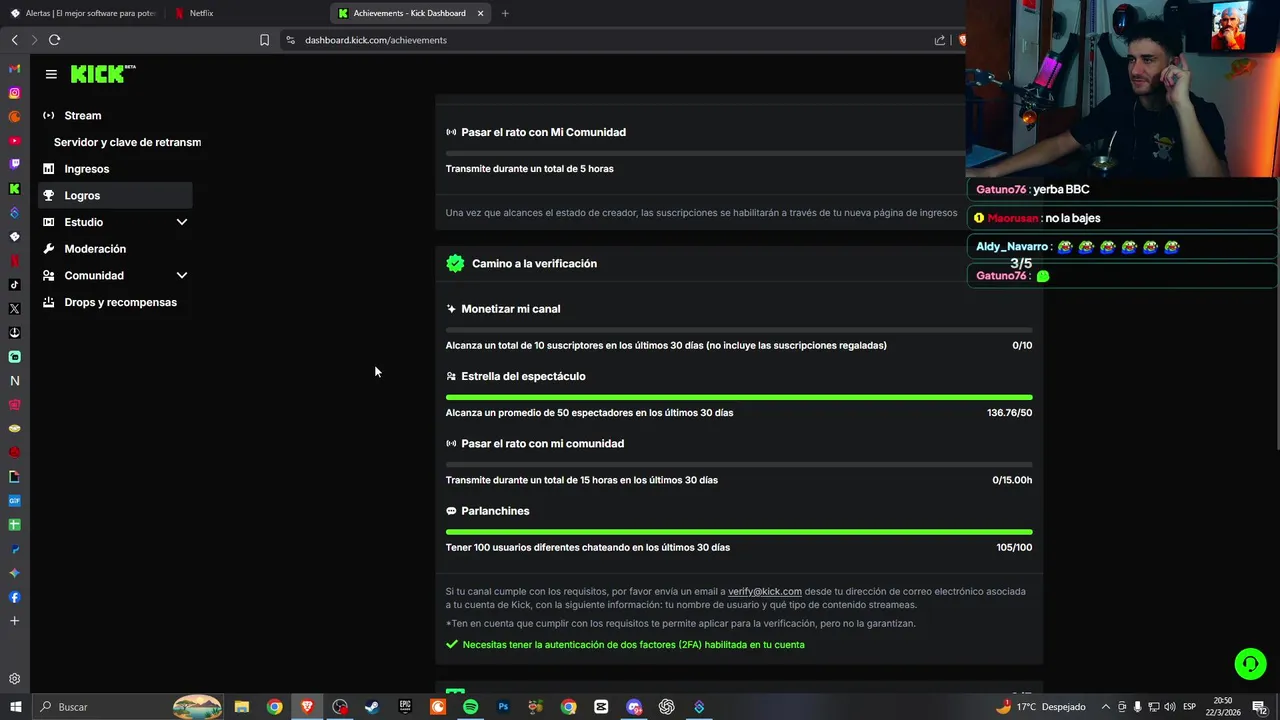This screenshot has width=1280, height=720.
Task: Open the Windows Start menu
Action: (x=15, y=707)
